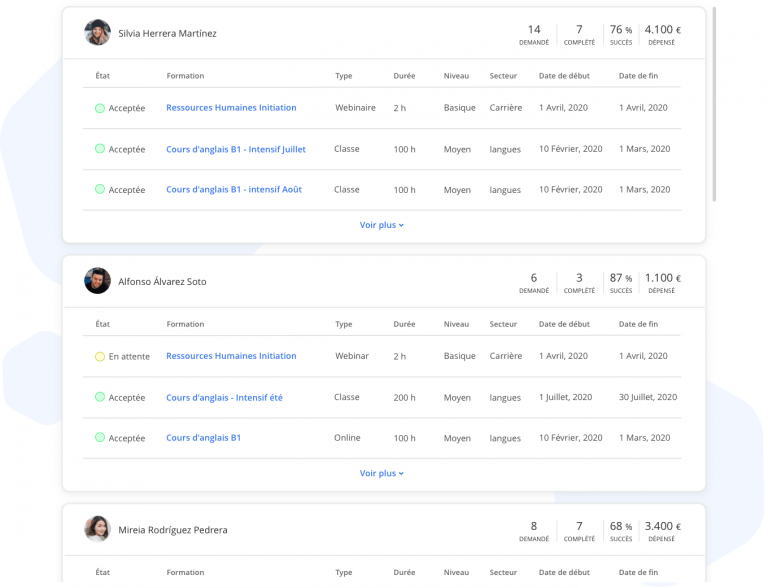768x588 pixels.
Task: Open Cours d'anglais B1 - Intensif Juillet
Action: pyautogui.click(x=236, y=149)
